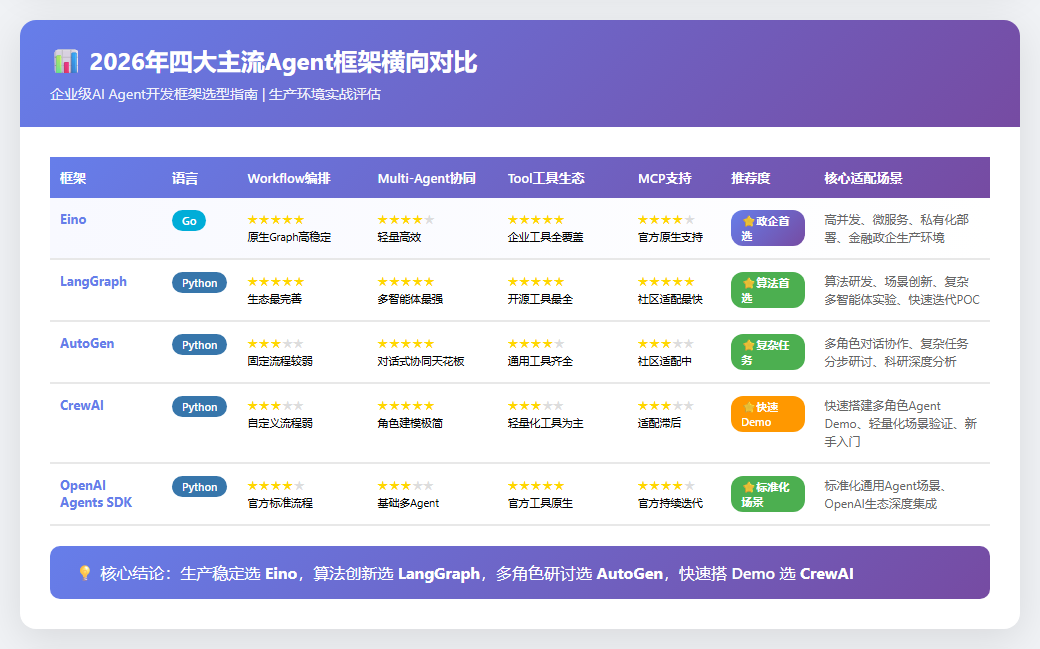The image size is (1040, 649).
Task: Click the Workflow编排 column header
Action: click(x=289, y=179)
